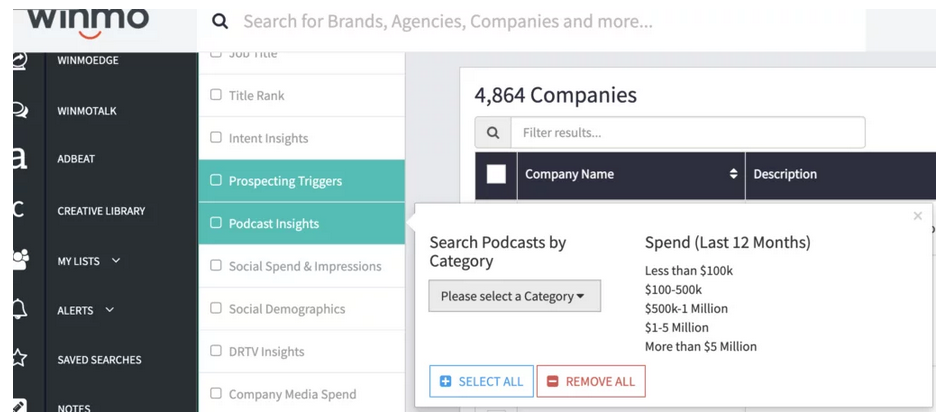Click the magnifier icon beside Filter results
Viewport: 948px width, 419px height.
pos(493,132)
